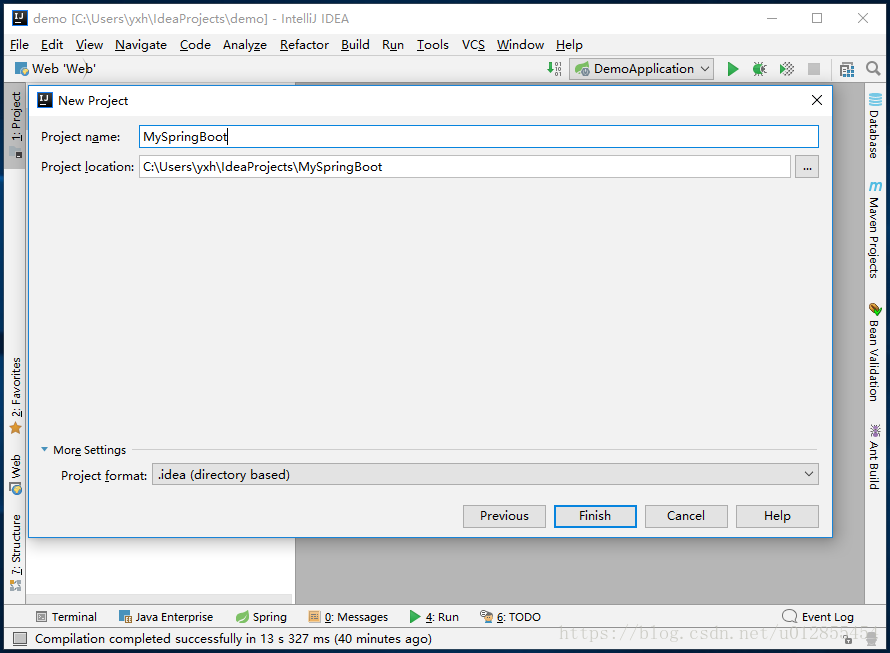Open the Refactor menu
The image size is (890, 653).
[x=304, y=45]
